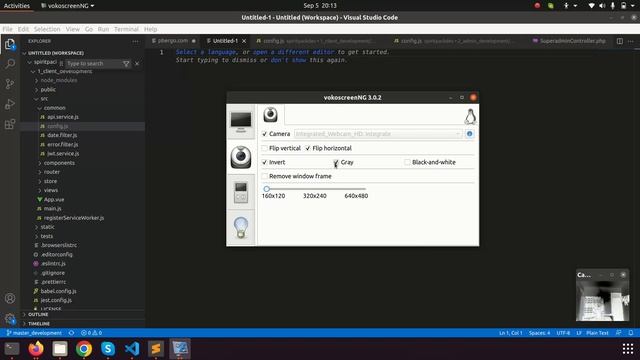Viewport: 640px width, 360px height.
Task: Click Plain Text language mode in status bar
Action: pyautogui.click(x=597, y=333)
